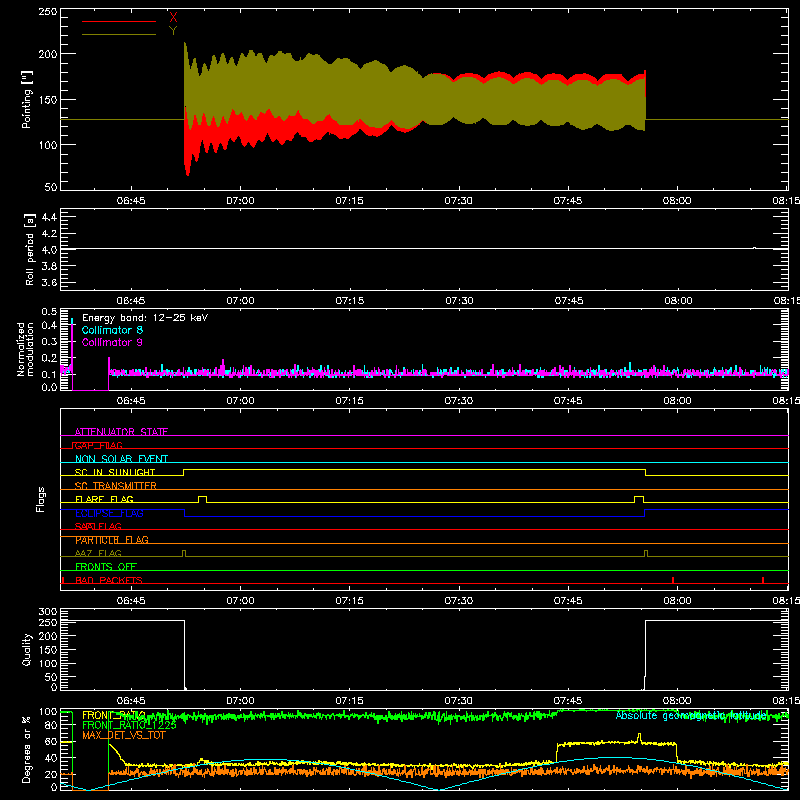Click the 0.5 tick on modulation axis
This screenshot has height=800, width=800.
[49, 312]
